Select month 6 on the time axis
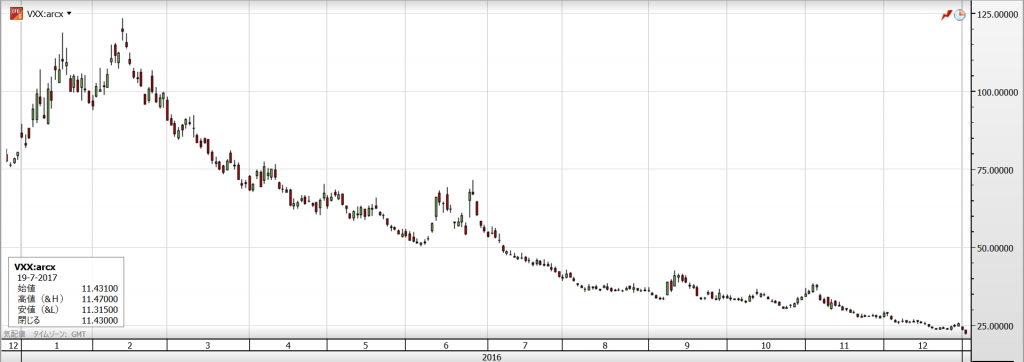The image size is (1024, 362). pyautogui.click(x=445, y=345)
